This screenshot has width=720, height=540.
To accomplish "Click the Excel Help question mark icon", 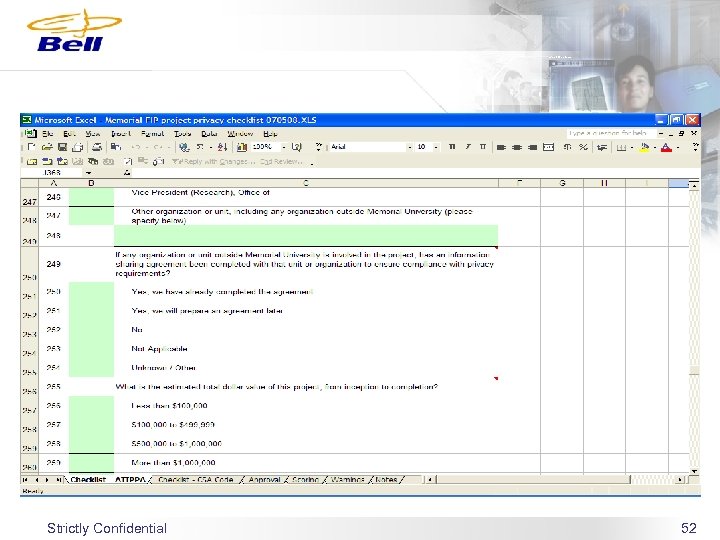I will click(x=297, y=147).
